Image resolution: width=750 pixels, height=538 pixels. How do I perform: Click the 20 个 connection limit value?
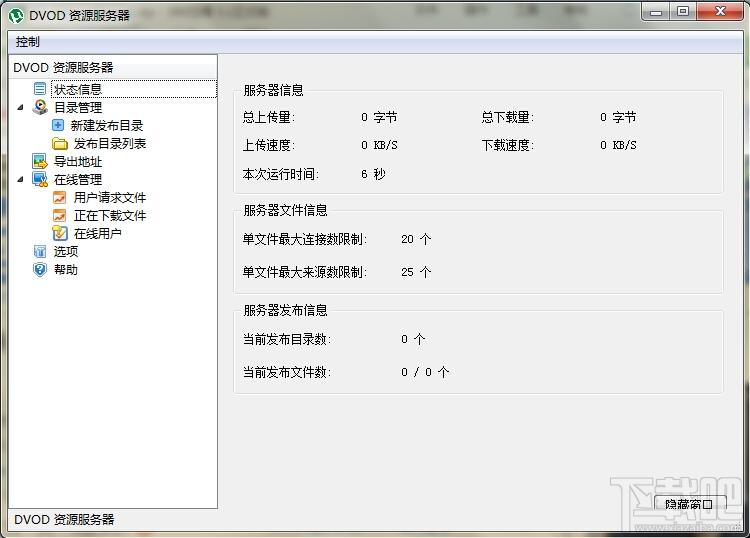tap(416, 239)
